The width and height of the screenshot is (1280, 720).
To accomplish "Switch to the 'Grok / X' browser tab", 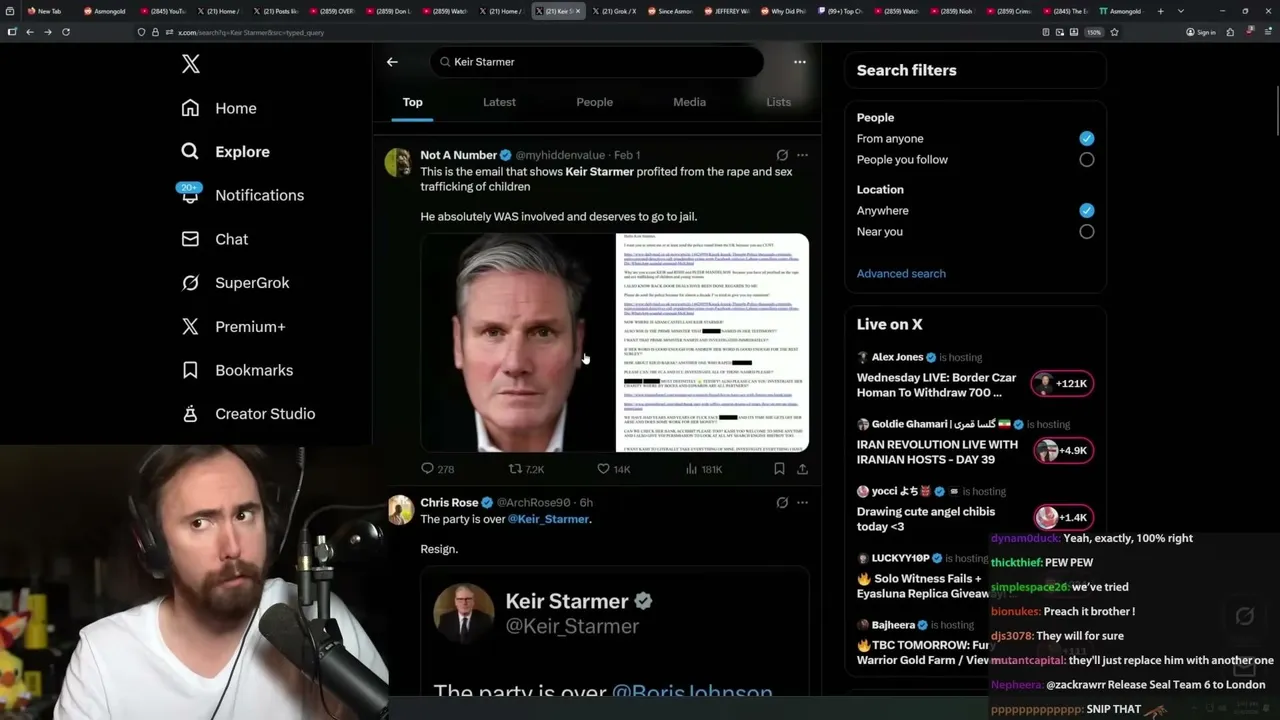I will click(x=615, y=11).
